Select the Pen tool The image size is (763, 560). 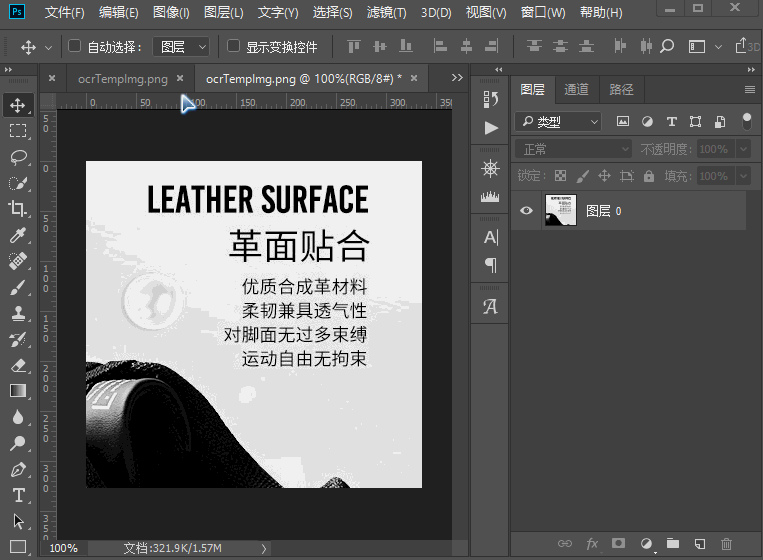click(18, 469)
